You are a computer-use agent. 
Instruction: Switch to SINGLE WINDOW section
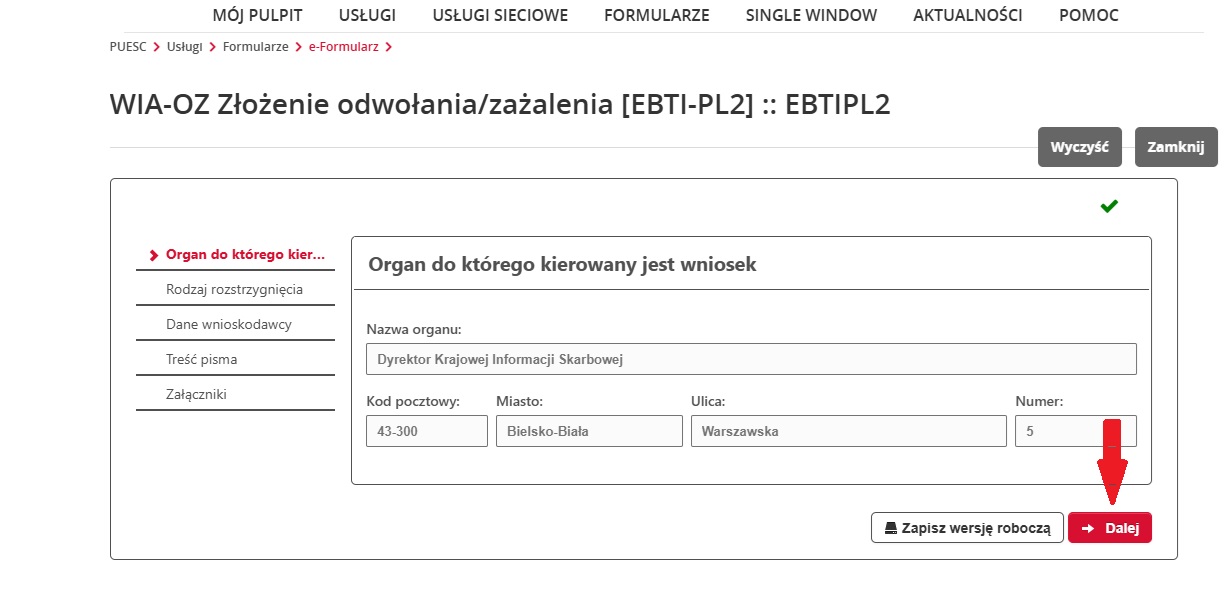811,15
